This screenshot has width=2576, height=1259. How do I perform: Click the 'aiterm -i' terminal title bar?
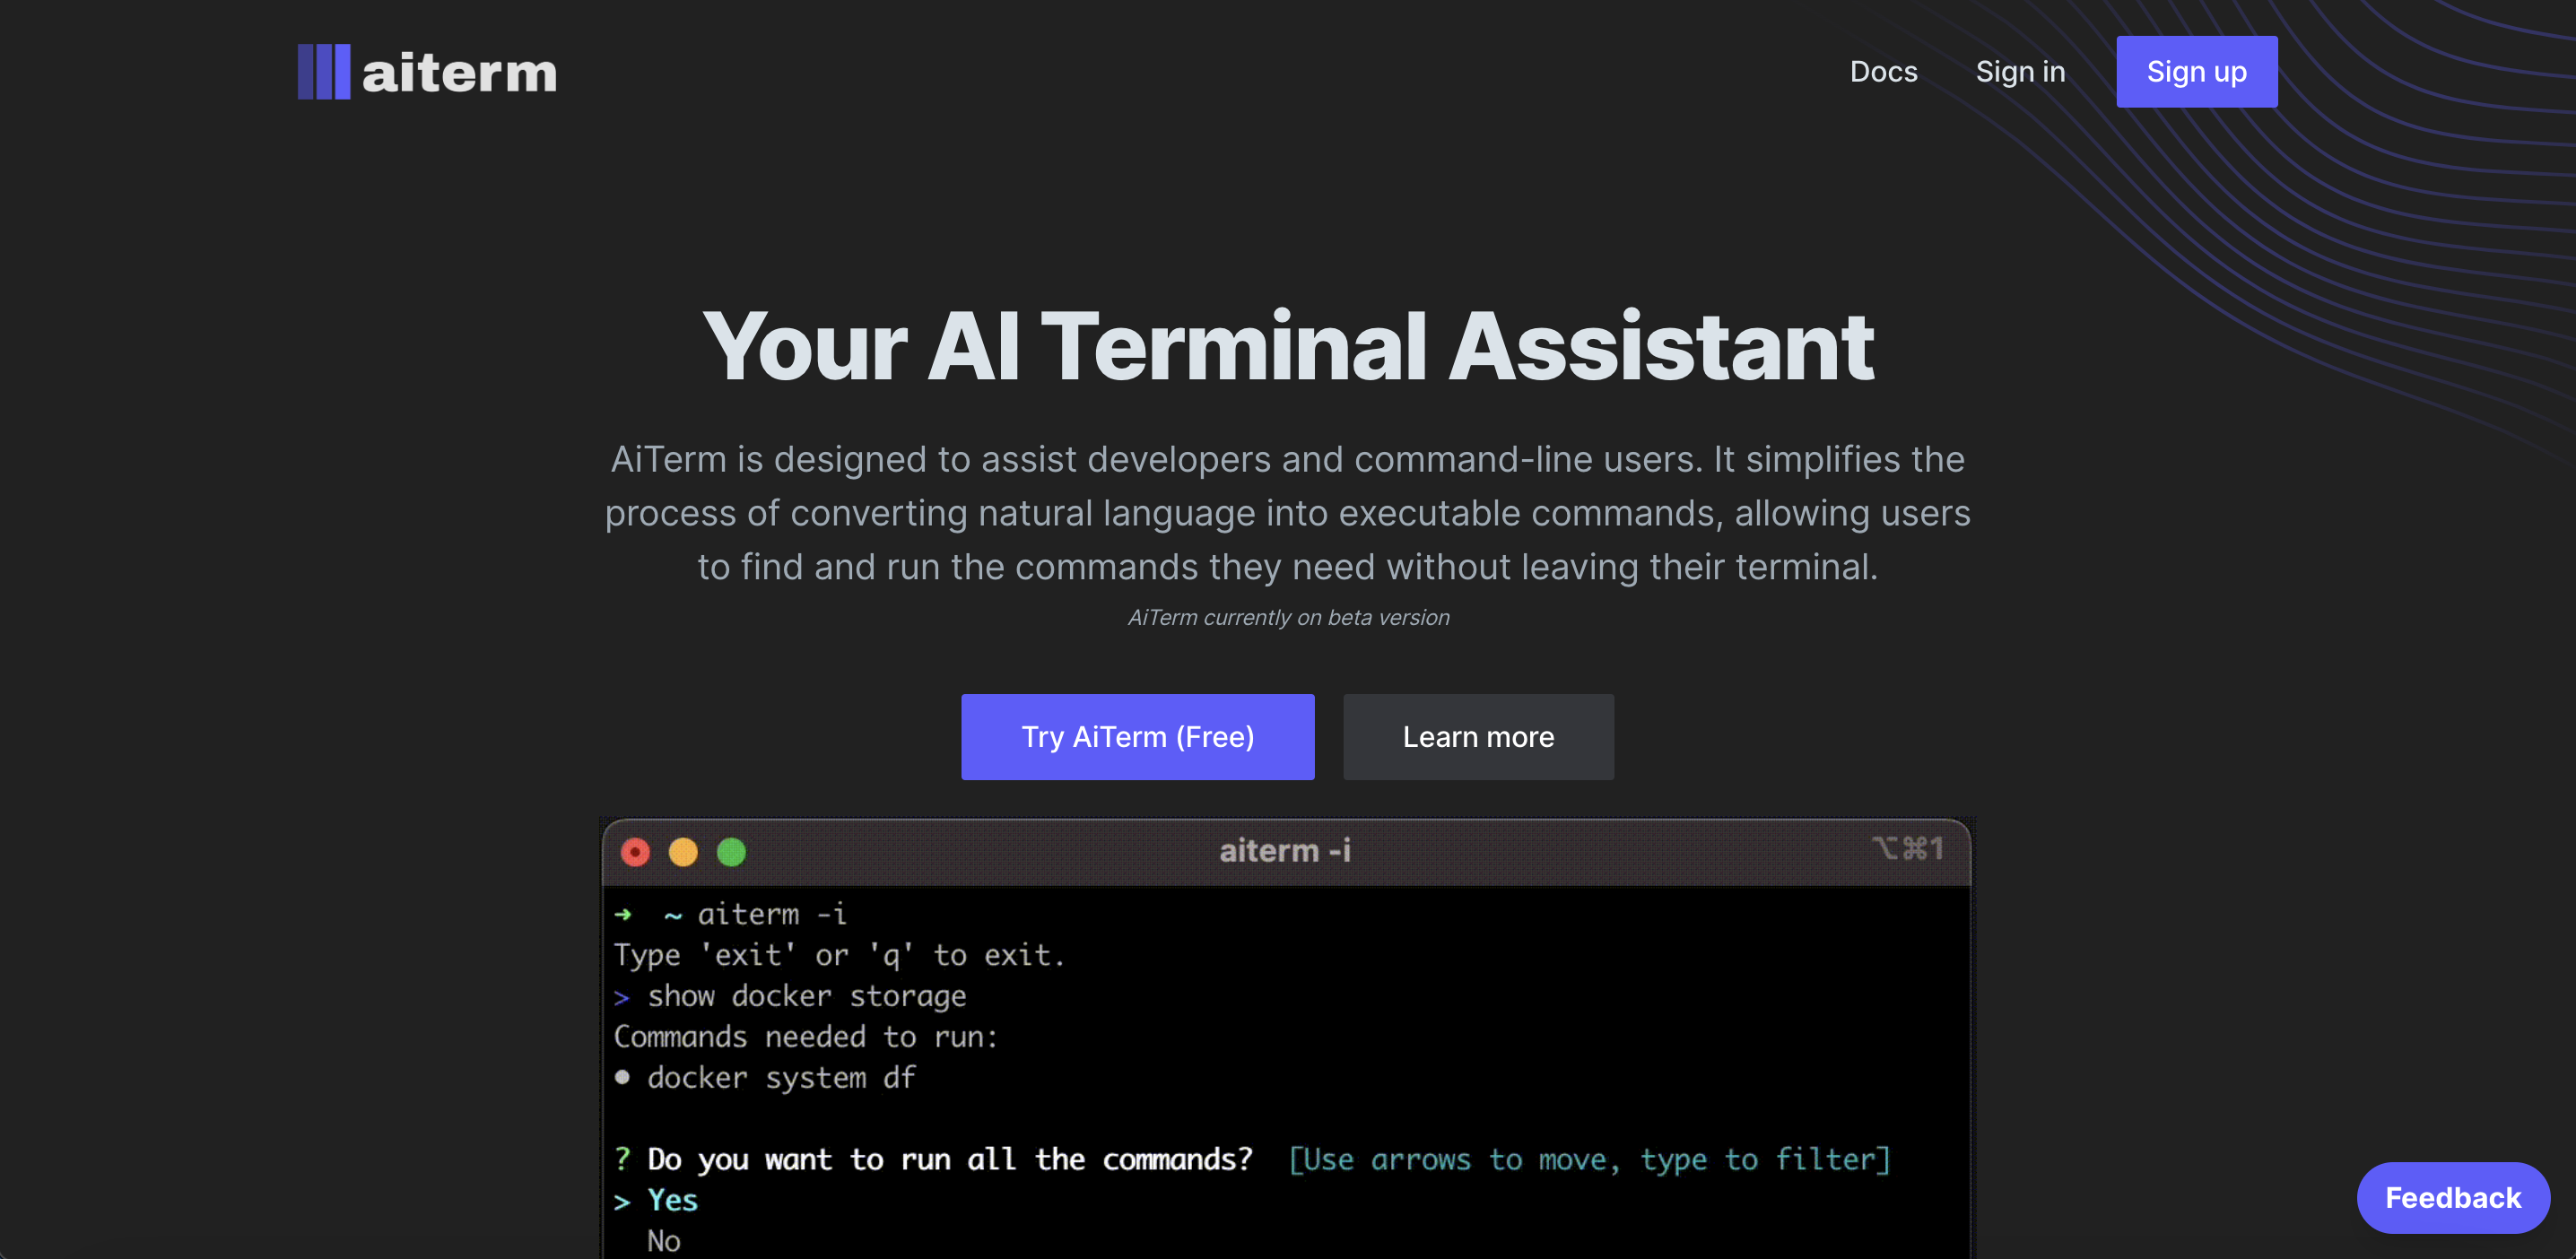(1285, 850)
